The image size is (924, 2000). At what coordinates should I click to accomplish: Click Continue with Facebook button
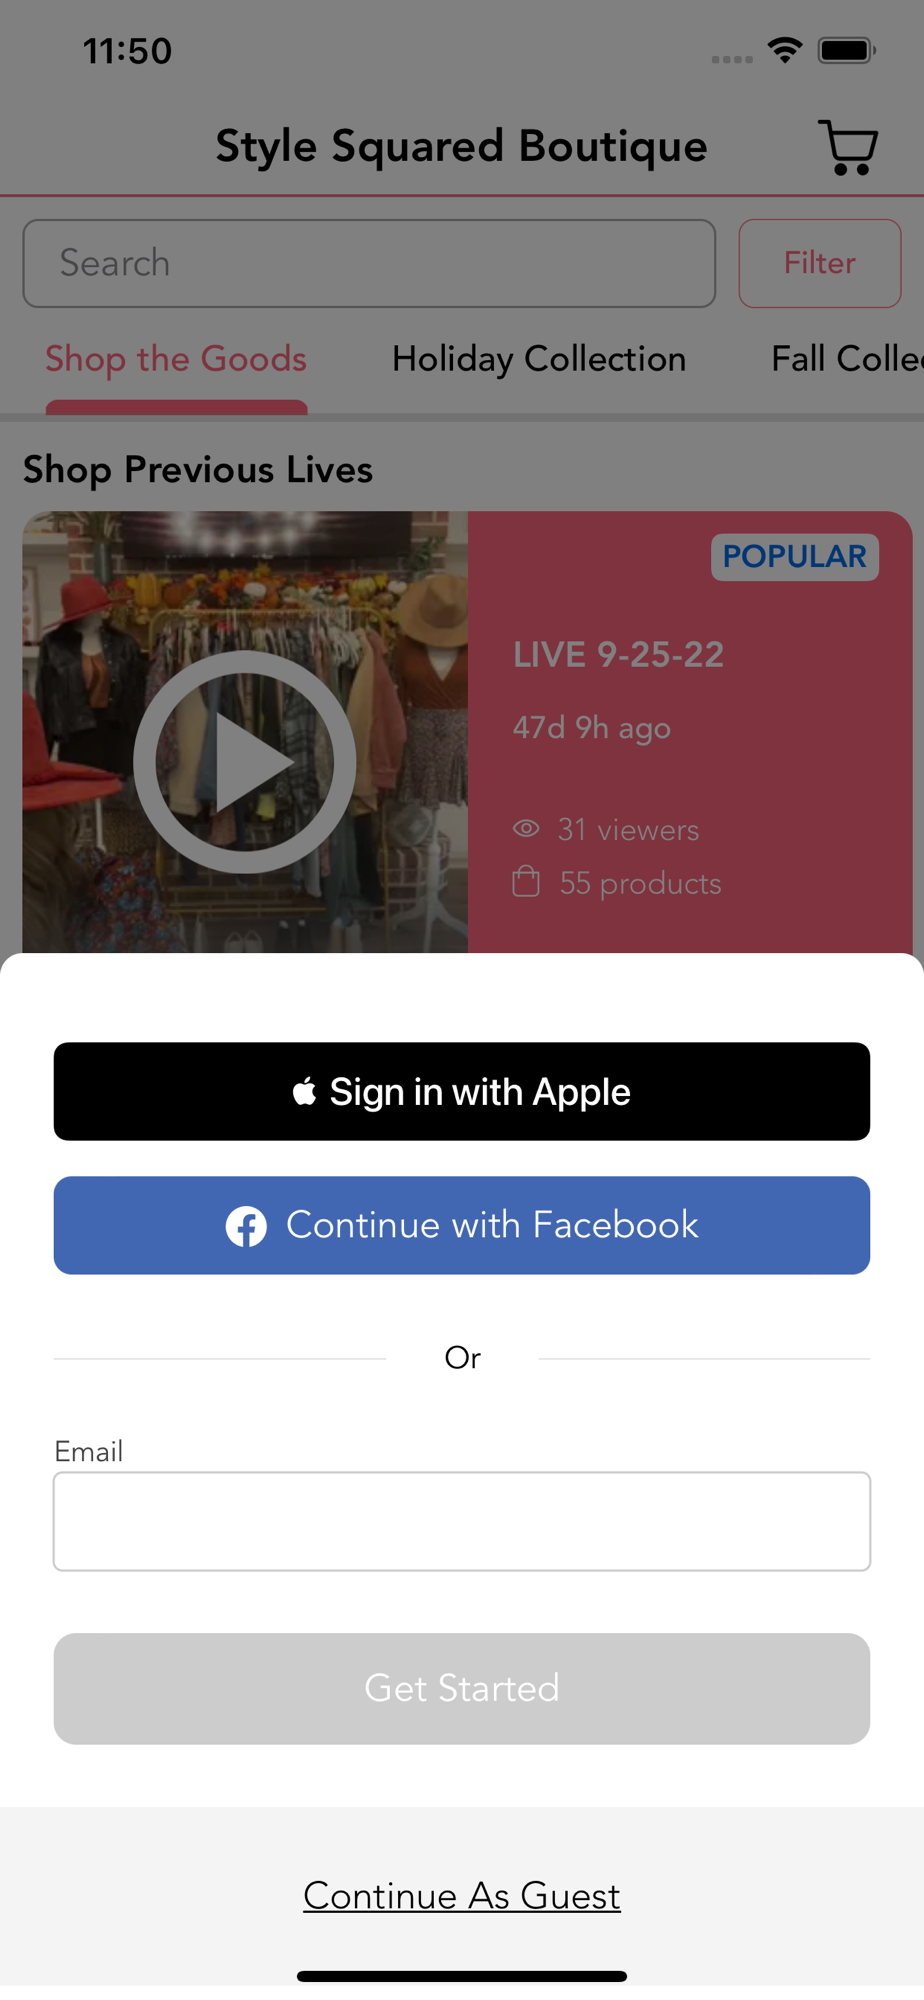click(x=462, y=1225)
